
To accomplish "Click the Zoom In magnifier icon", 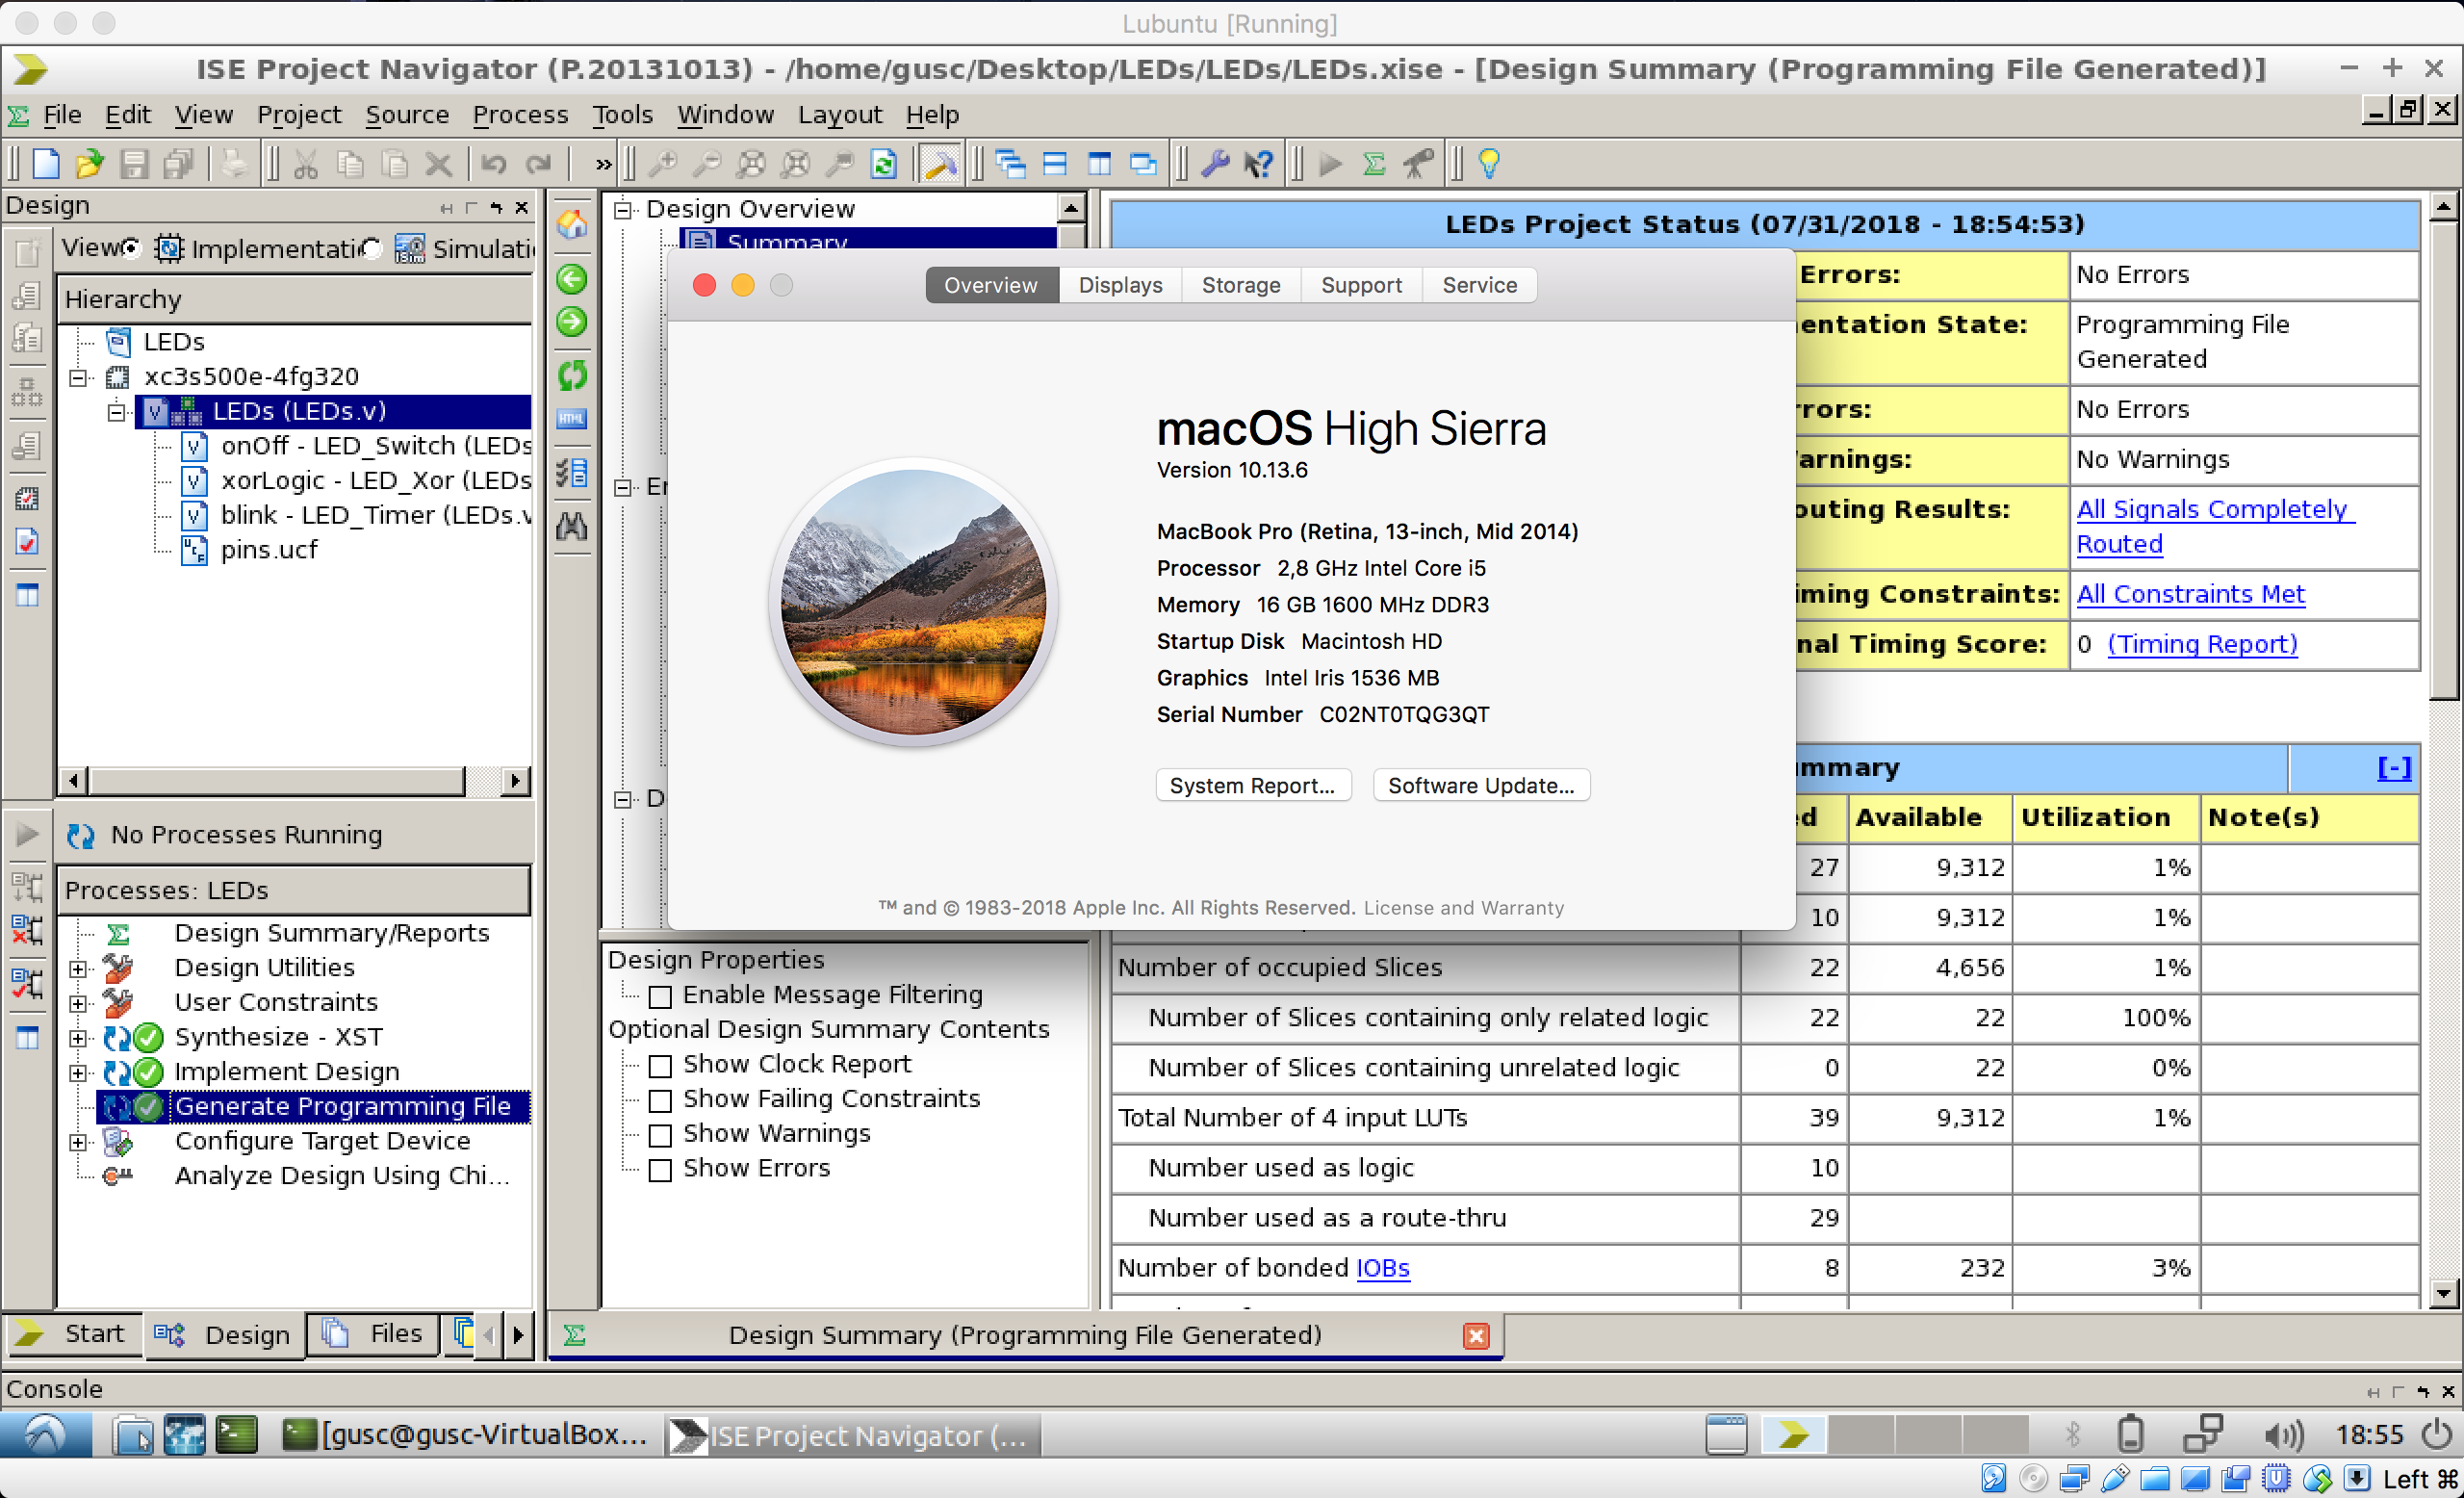I will click(x=663, y=163).
